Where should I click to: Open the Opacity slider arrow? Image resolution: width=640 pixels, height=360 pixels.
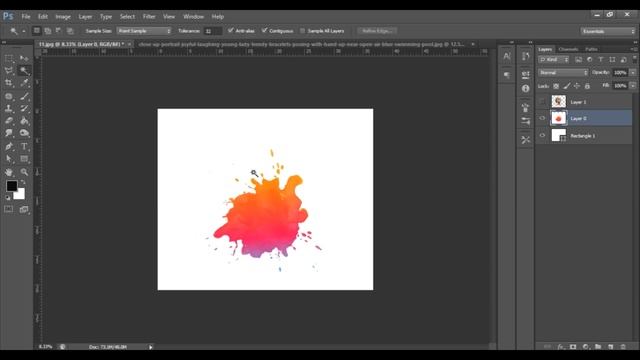pos(633,73)
